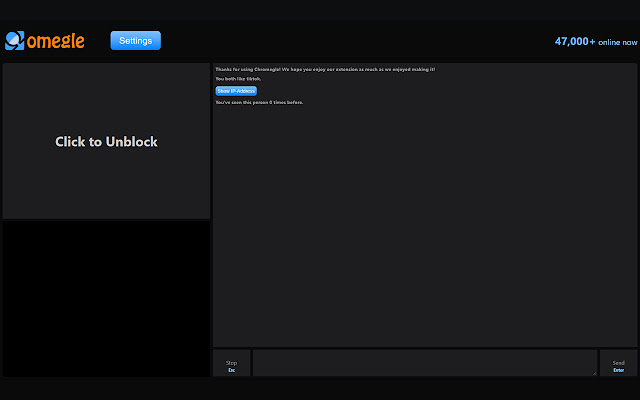Click the 'You both like tiktok.' message
This screenshot has height=400, width=640.
click(238, 79)
